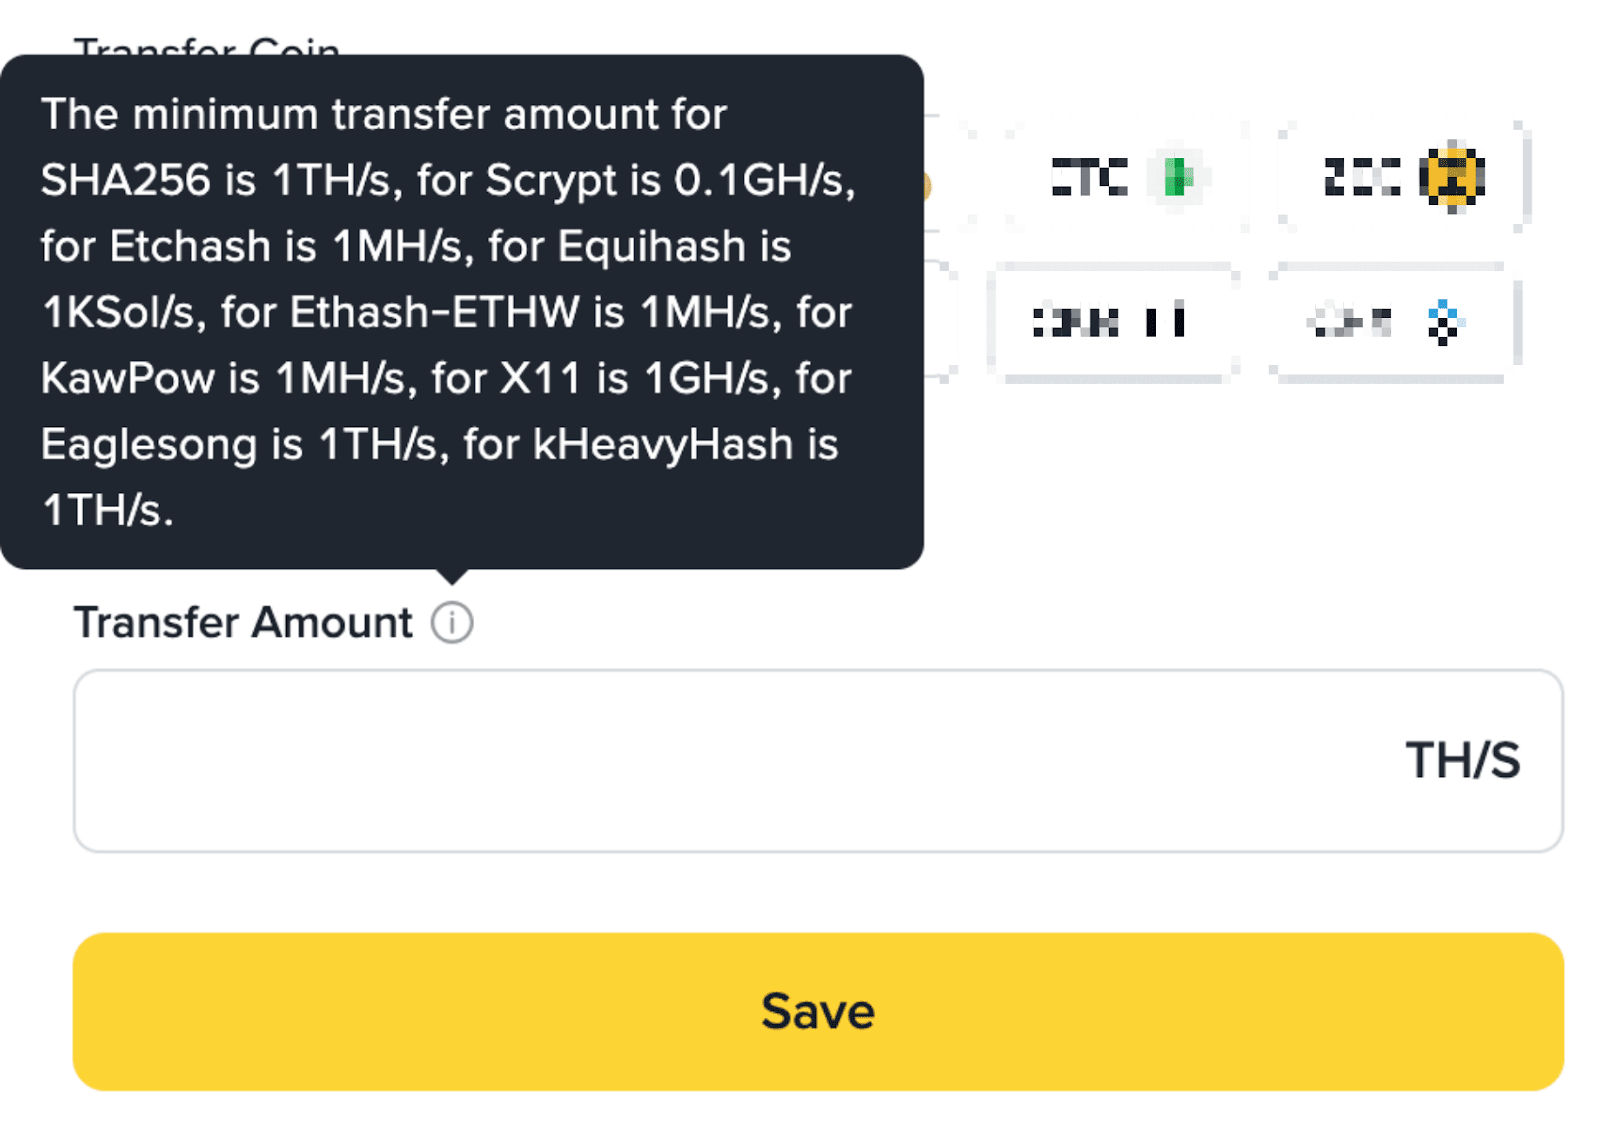Viewport: 1600px width, 1129px height.
Task: Click the partially hidden orange coin icon
Action: pos(927,186)
